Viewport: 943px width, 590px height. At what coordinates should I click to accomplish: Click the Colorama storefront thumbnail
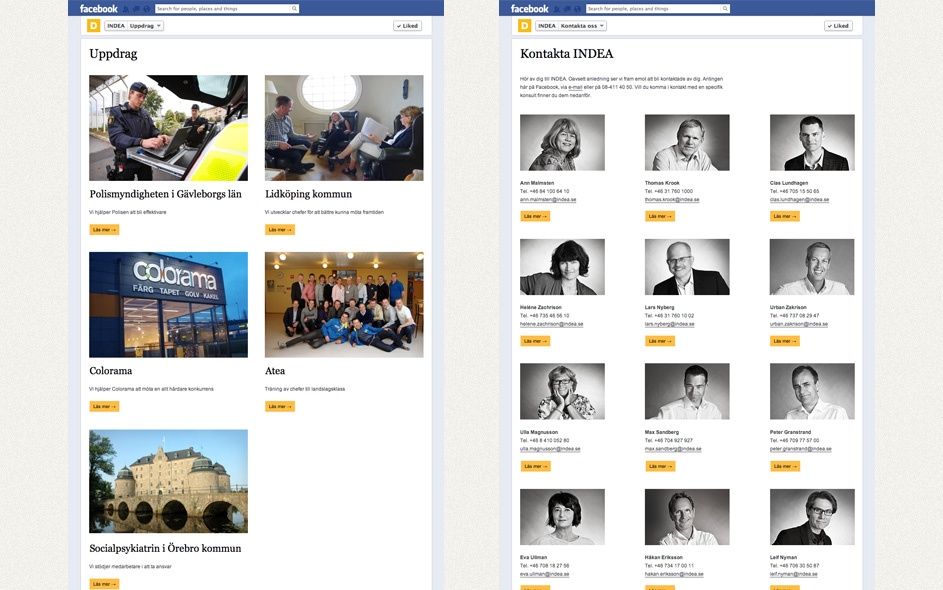168,304
